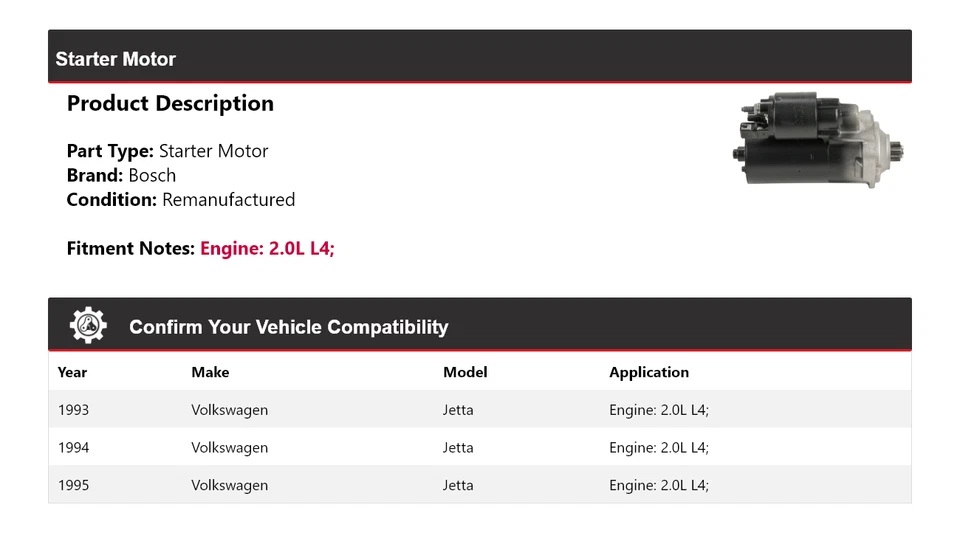Click the Part Type: Starter Motor line
The width and height of the screenshot is (960, 533).
[167, 151]
